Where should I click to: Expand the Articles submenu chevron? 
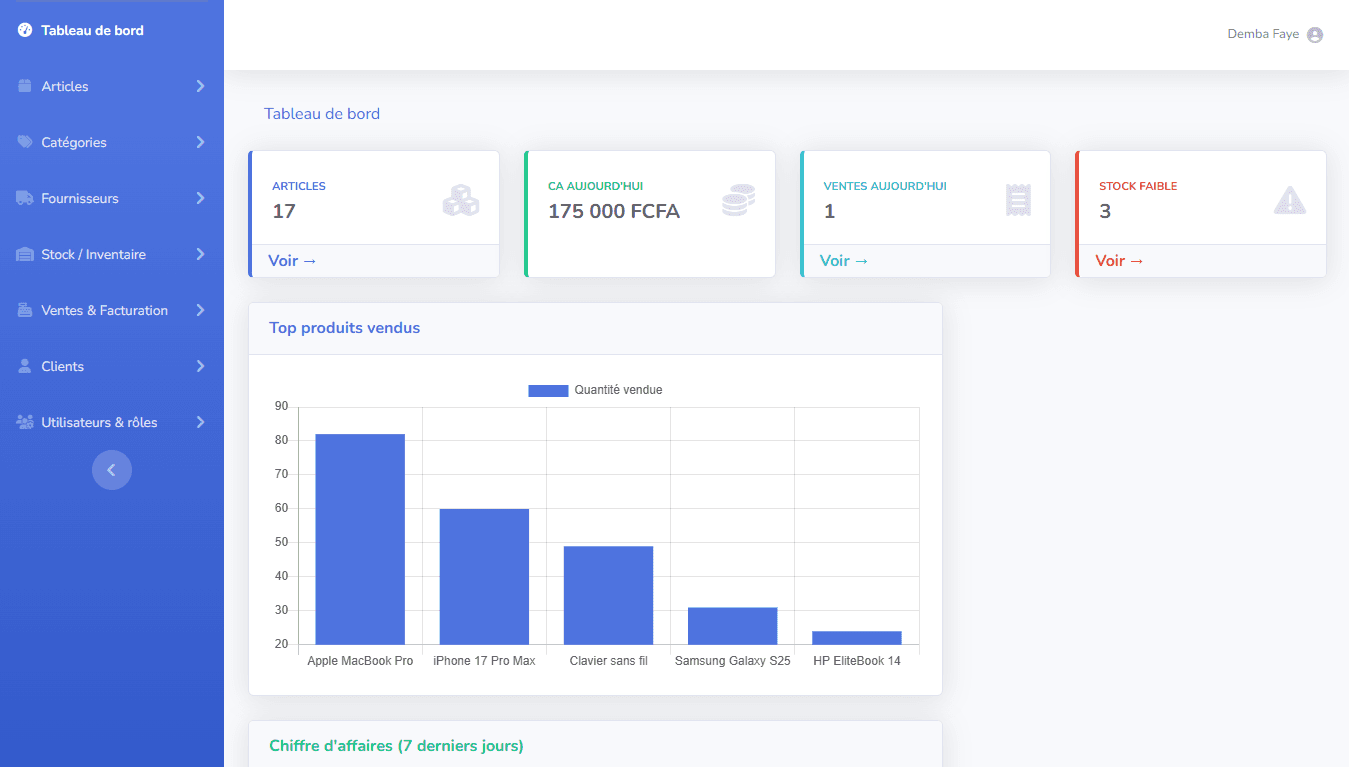point(200,86)
